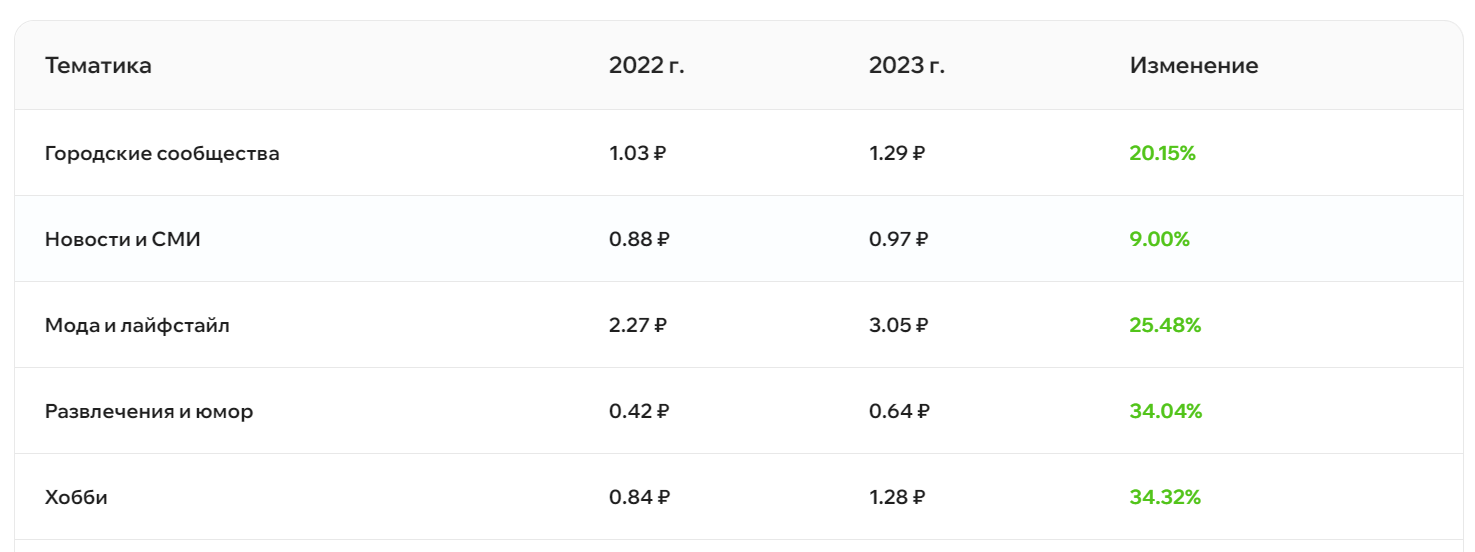This screenshot has height=552, width=1475.
Task: Select the Мода и лайфстайл row label
Action: [x=137, y=326]
